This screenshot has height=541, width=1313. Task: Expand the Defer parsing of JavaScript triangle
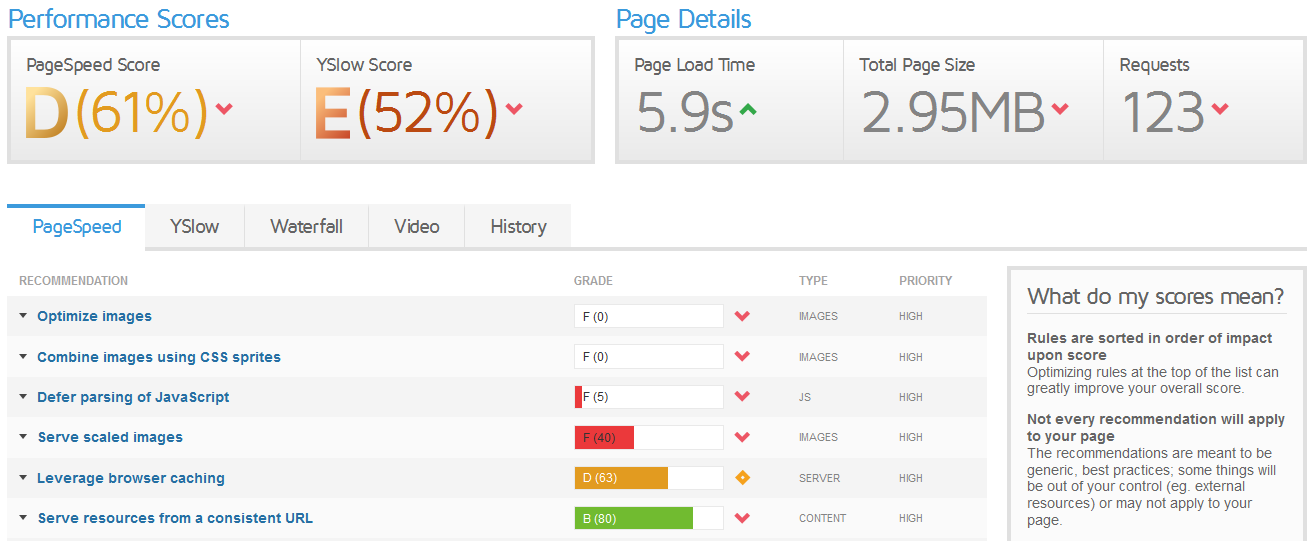(23, 397)
